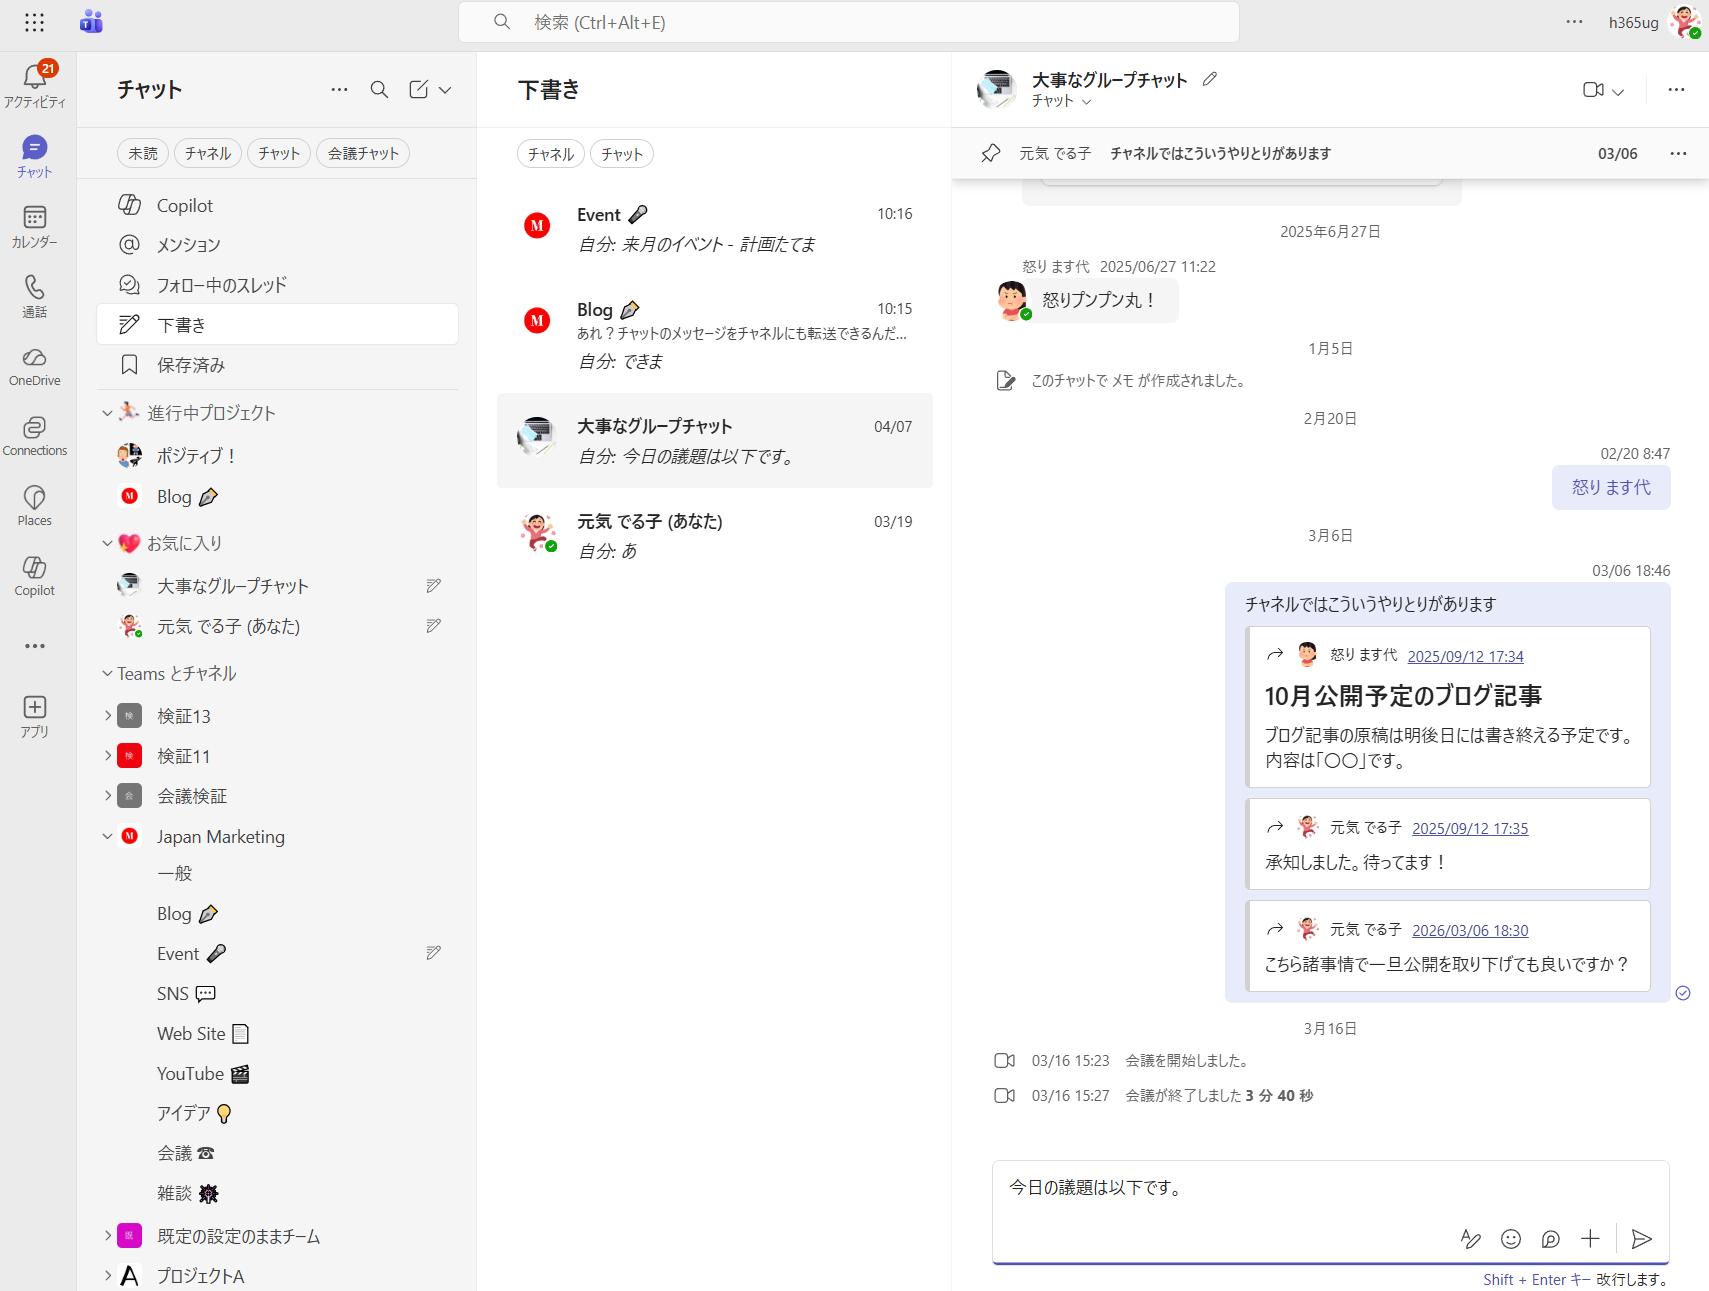Click the search box at top

848,22
